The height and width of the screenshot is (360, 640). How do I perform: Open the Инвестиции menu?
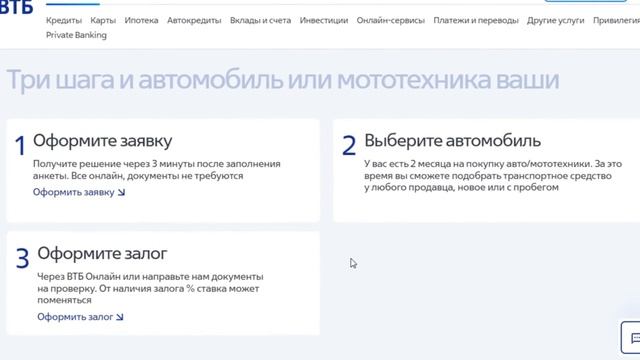click(x=324, y=20)
